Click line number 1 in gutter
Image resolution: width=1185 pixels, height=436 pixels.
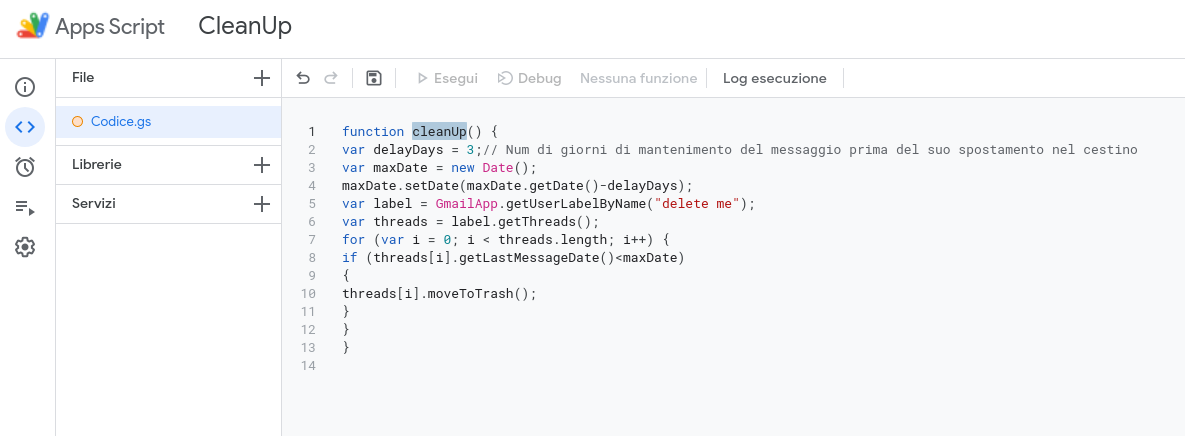[x=311, y=131]
